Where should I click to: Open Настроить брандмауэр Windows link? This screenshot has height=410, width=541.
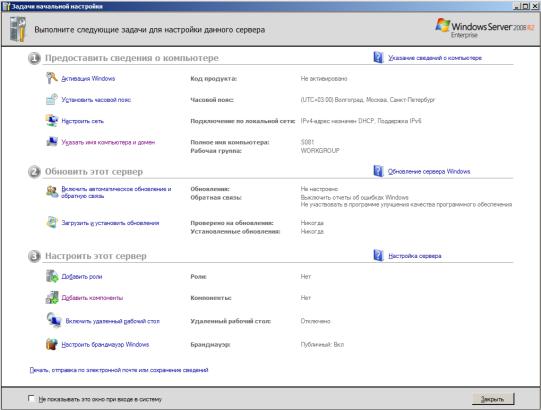click(105, 344)
